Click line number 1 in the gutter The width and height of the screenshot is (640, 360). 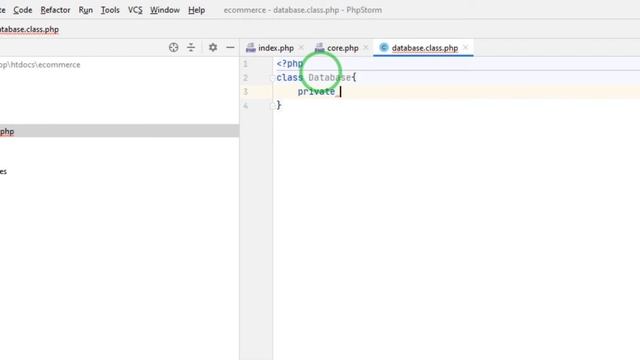pyautogui.click(x=245, y=64)
